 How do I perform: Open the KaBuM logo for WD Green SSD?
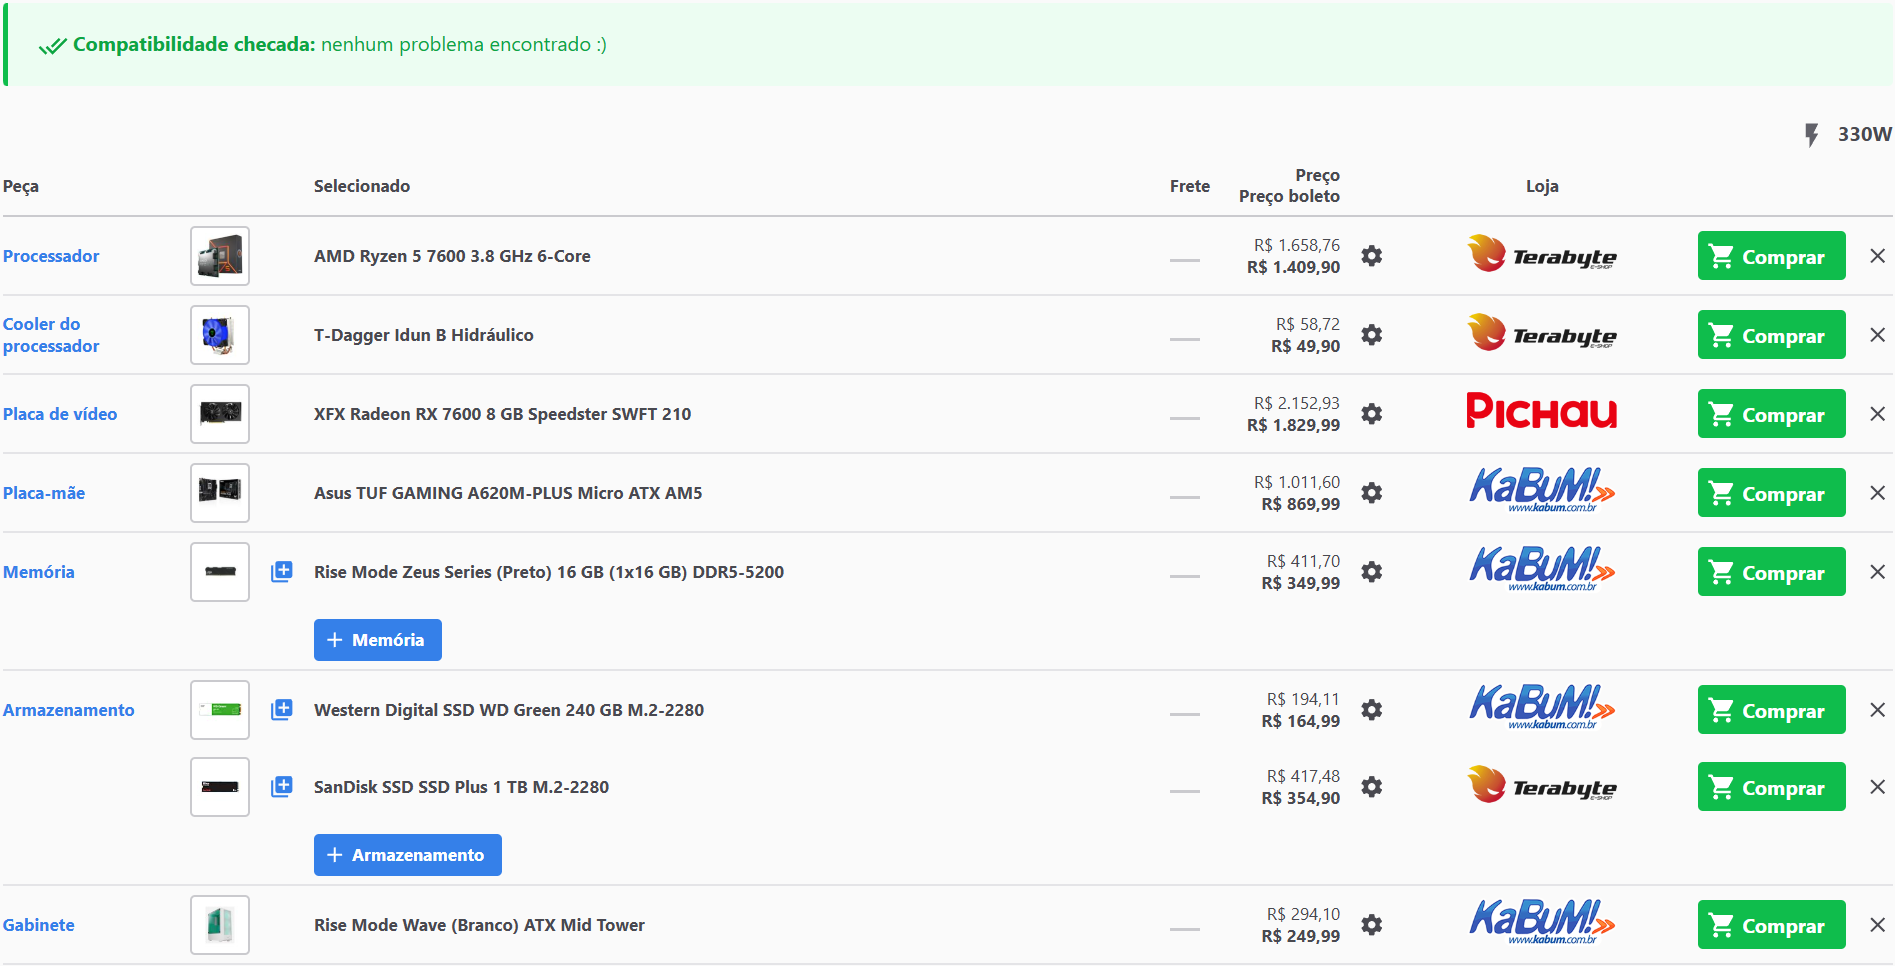[x=1541, y=707]
